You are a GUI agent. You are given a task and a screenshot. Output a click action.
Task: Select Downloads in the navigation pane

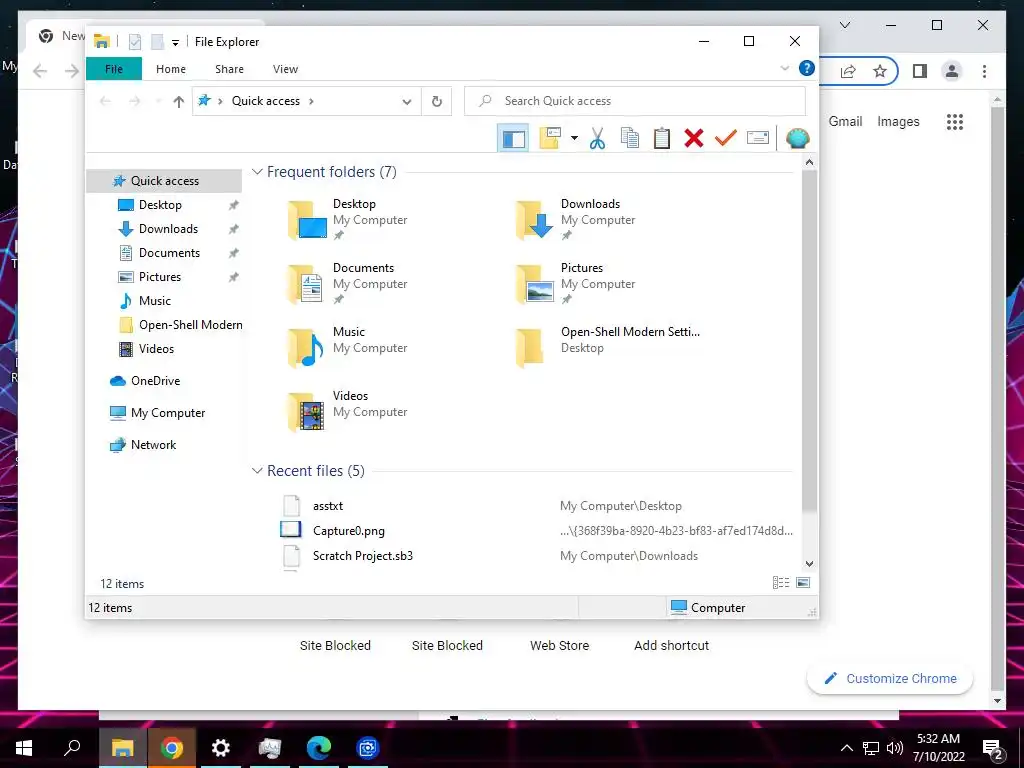click(x=168, y=229)
